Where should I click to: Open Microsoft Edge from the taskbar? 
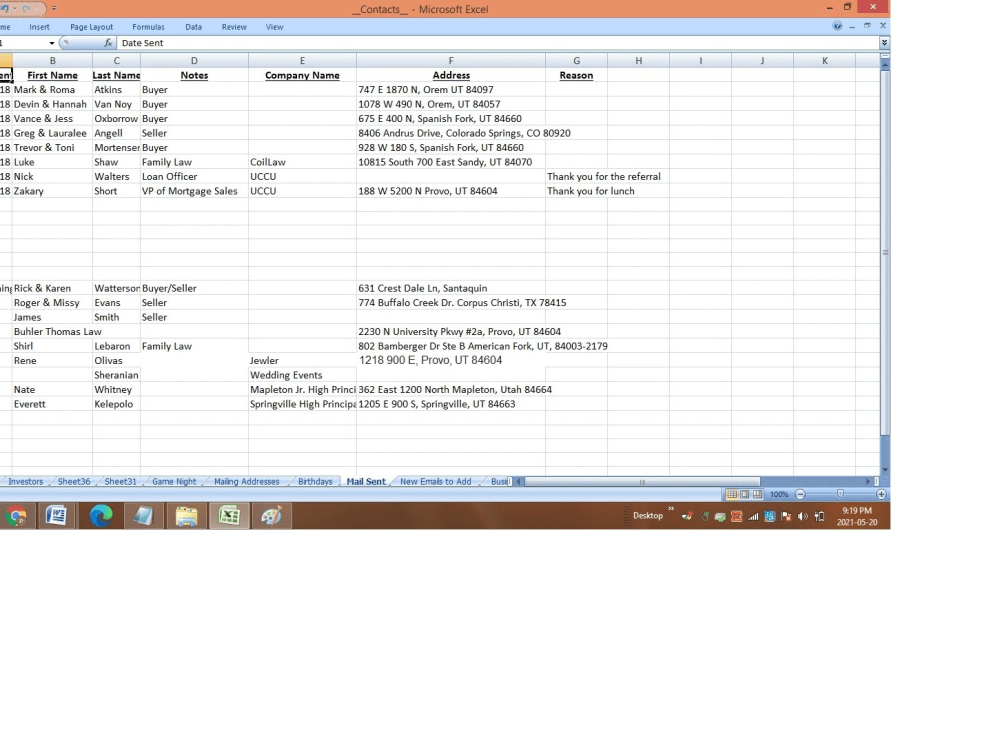pyautogui.click(x=100, y=515)
